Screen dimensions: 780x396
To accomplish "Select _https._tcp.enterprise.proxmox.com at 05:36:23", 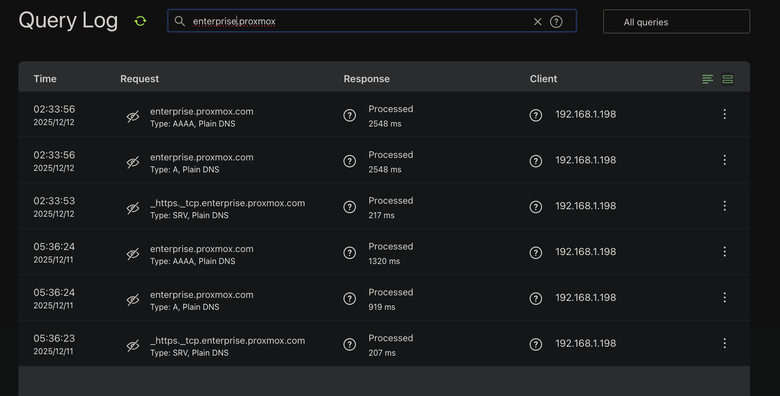I will pyautogui.click(x=227, y=341).
